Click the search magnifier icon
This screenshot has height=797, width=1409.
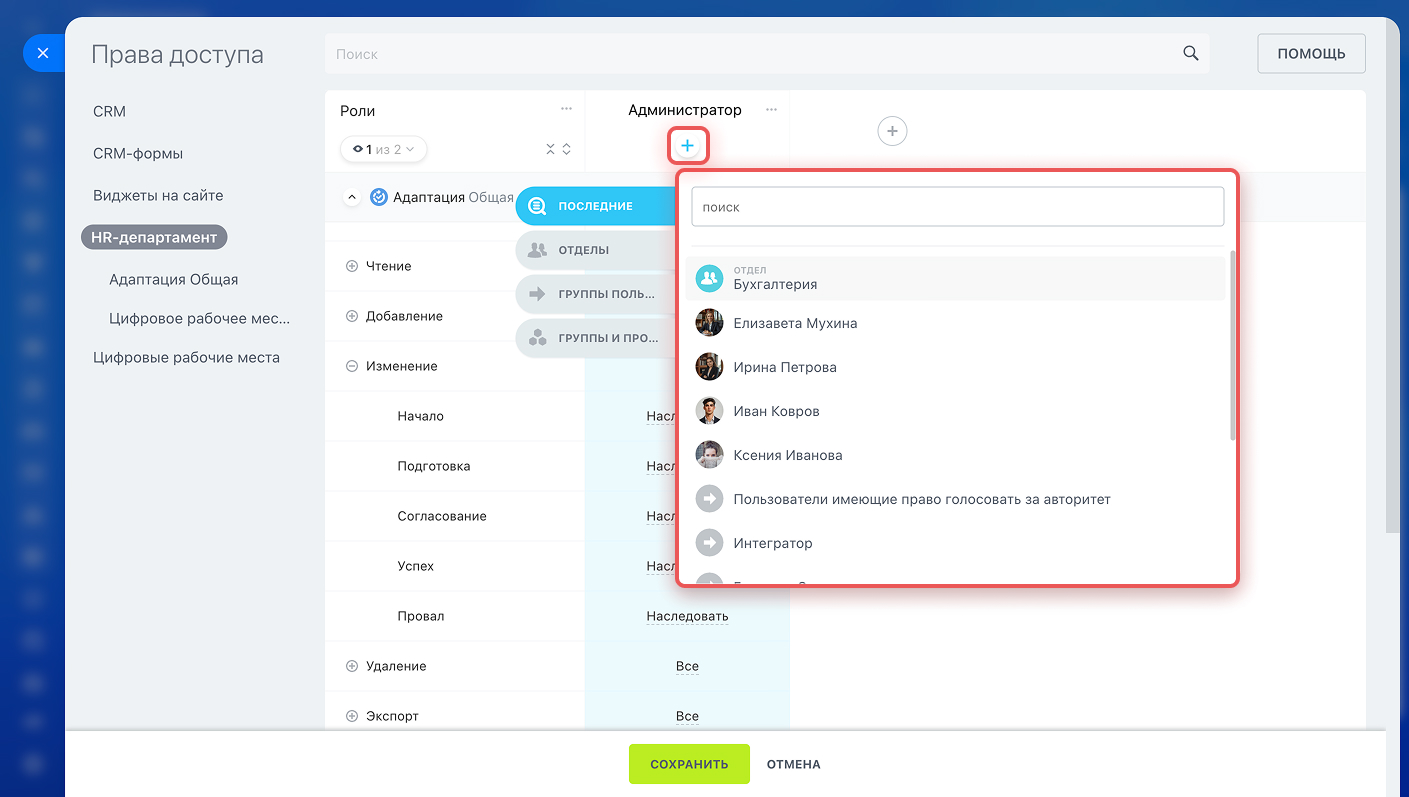(x=1190, y=54)
